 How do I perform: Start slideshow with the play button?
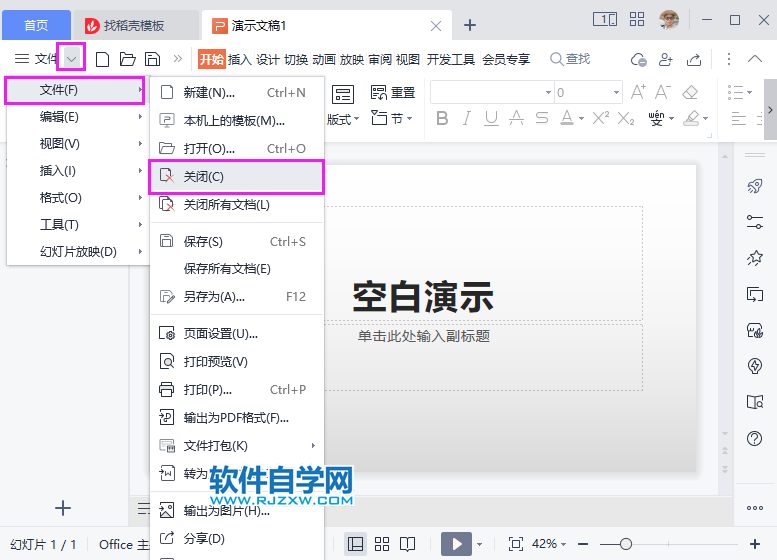456,544
